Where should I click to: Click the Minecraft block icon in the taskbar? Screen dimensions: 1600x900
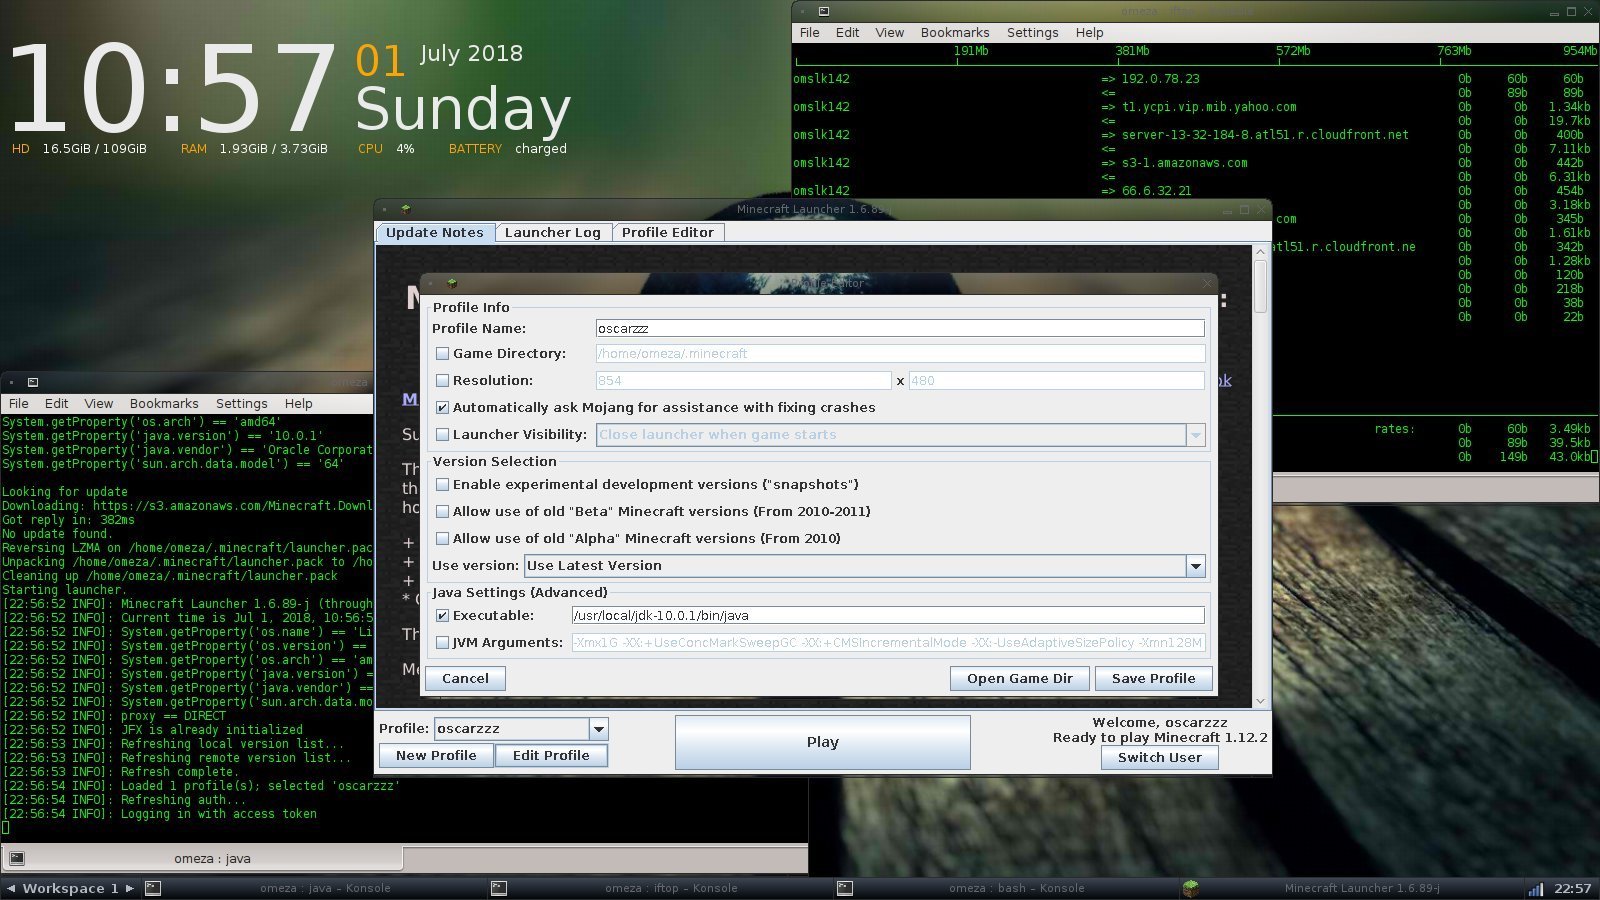(1191, 888)
